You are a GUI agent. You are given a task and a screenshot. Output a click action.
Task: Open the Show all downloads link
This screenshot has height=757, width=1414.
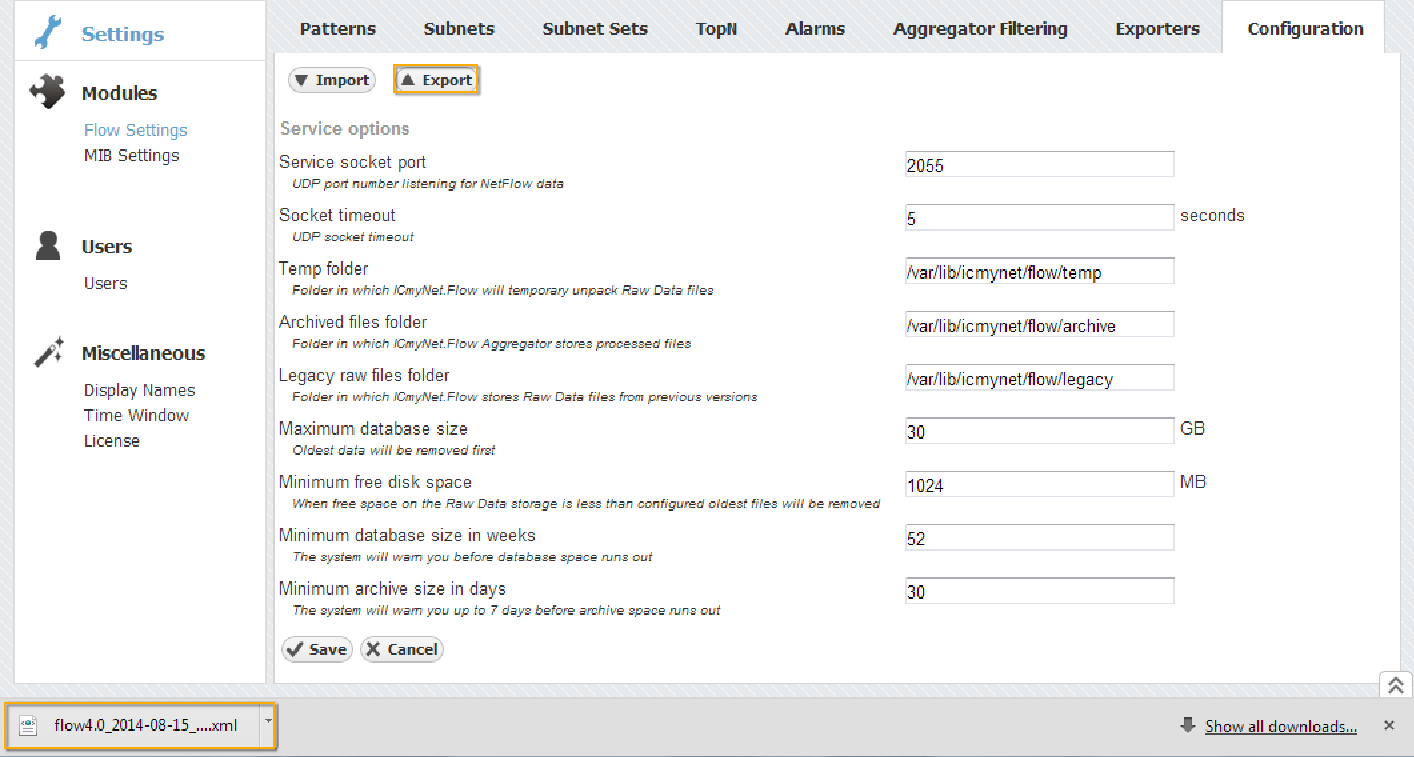[x=1280, y=725]
